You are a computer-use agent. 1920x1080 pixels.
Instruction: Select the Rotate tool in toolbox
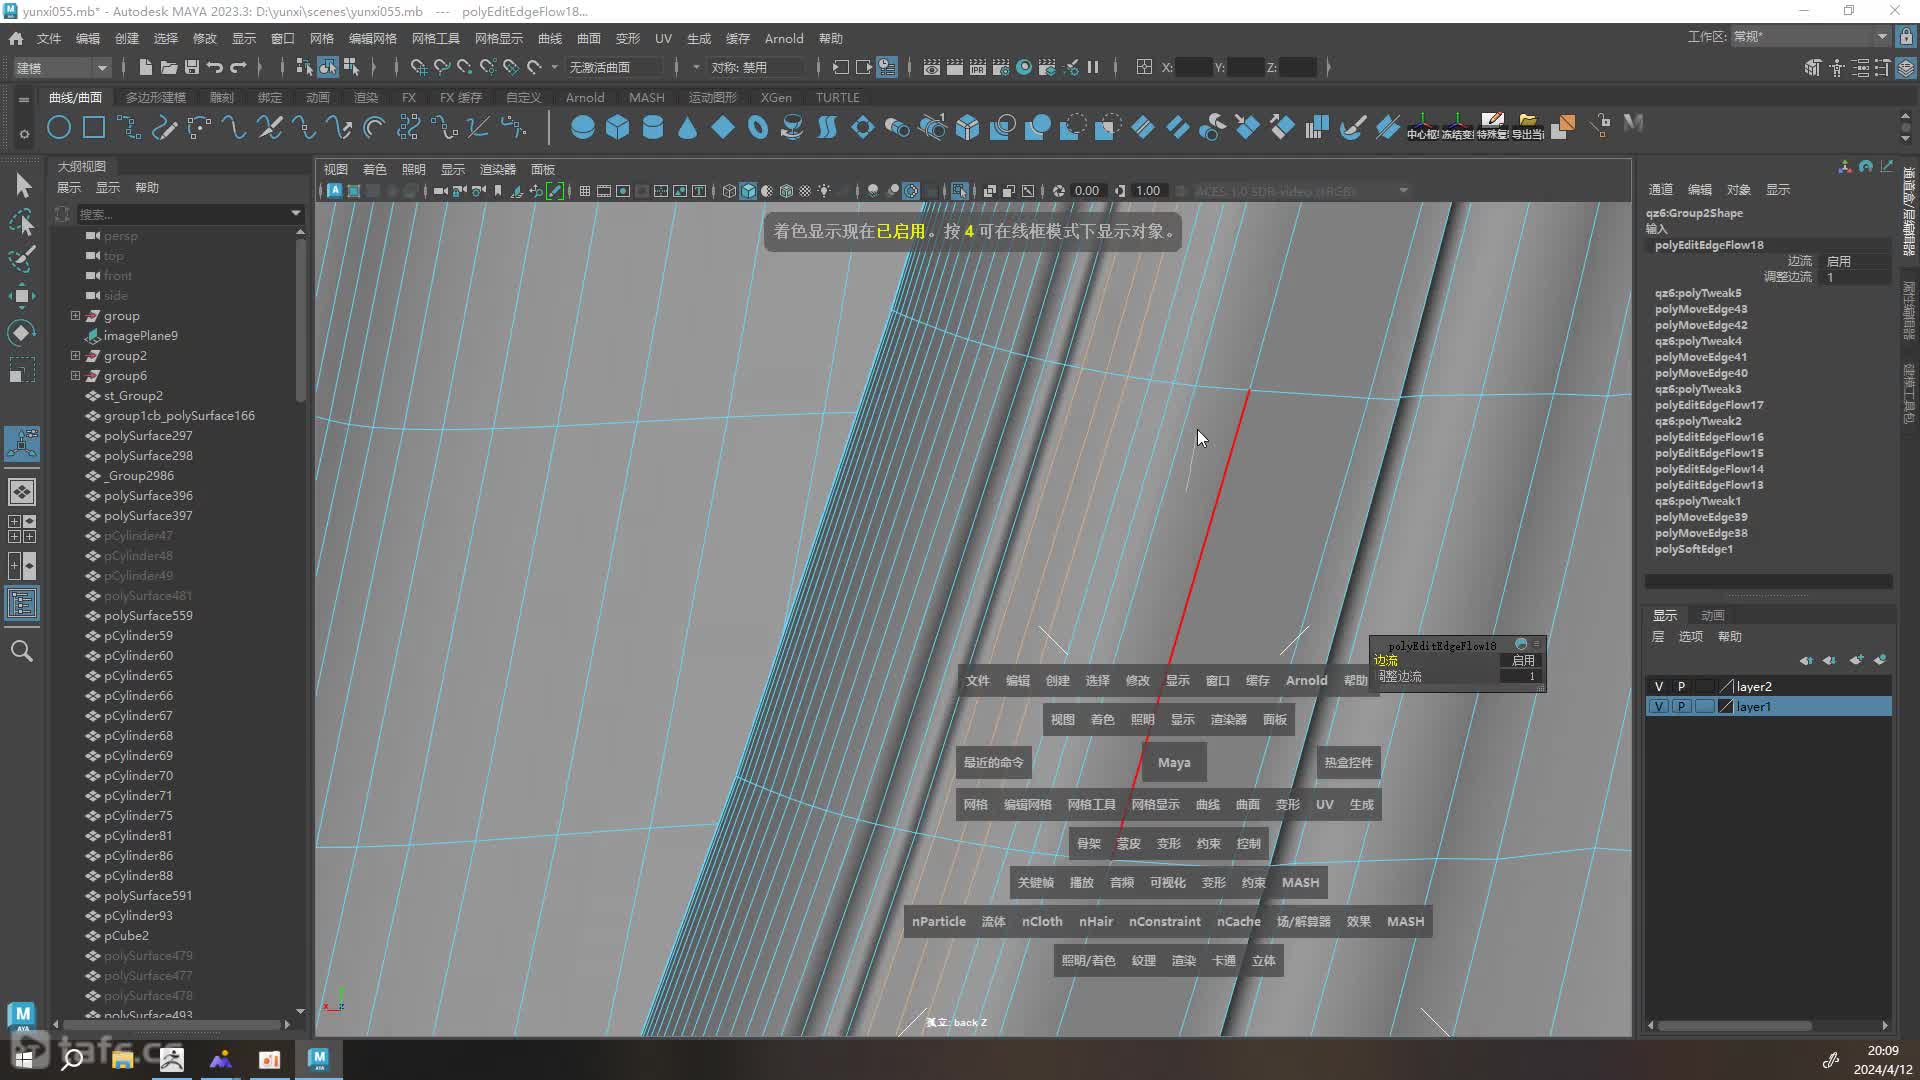(x=22, y=332)
